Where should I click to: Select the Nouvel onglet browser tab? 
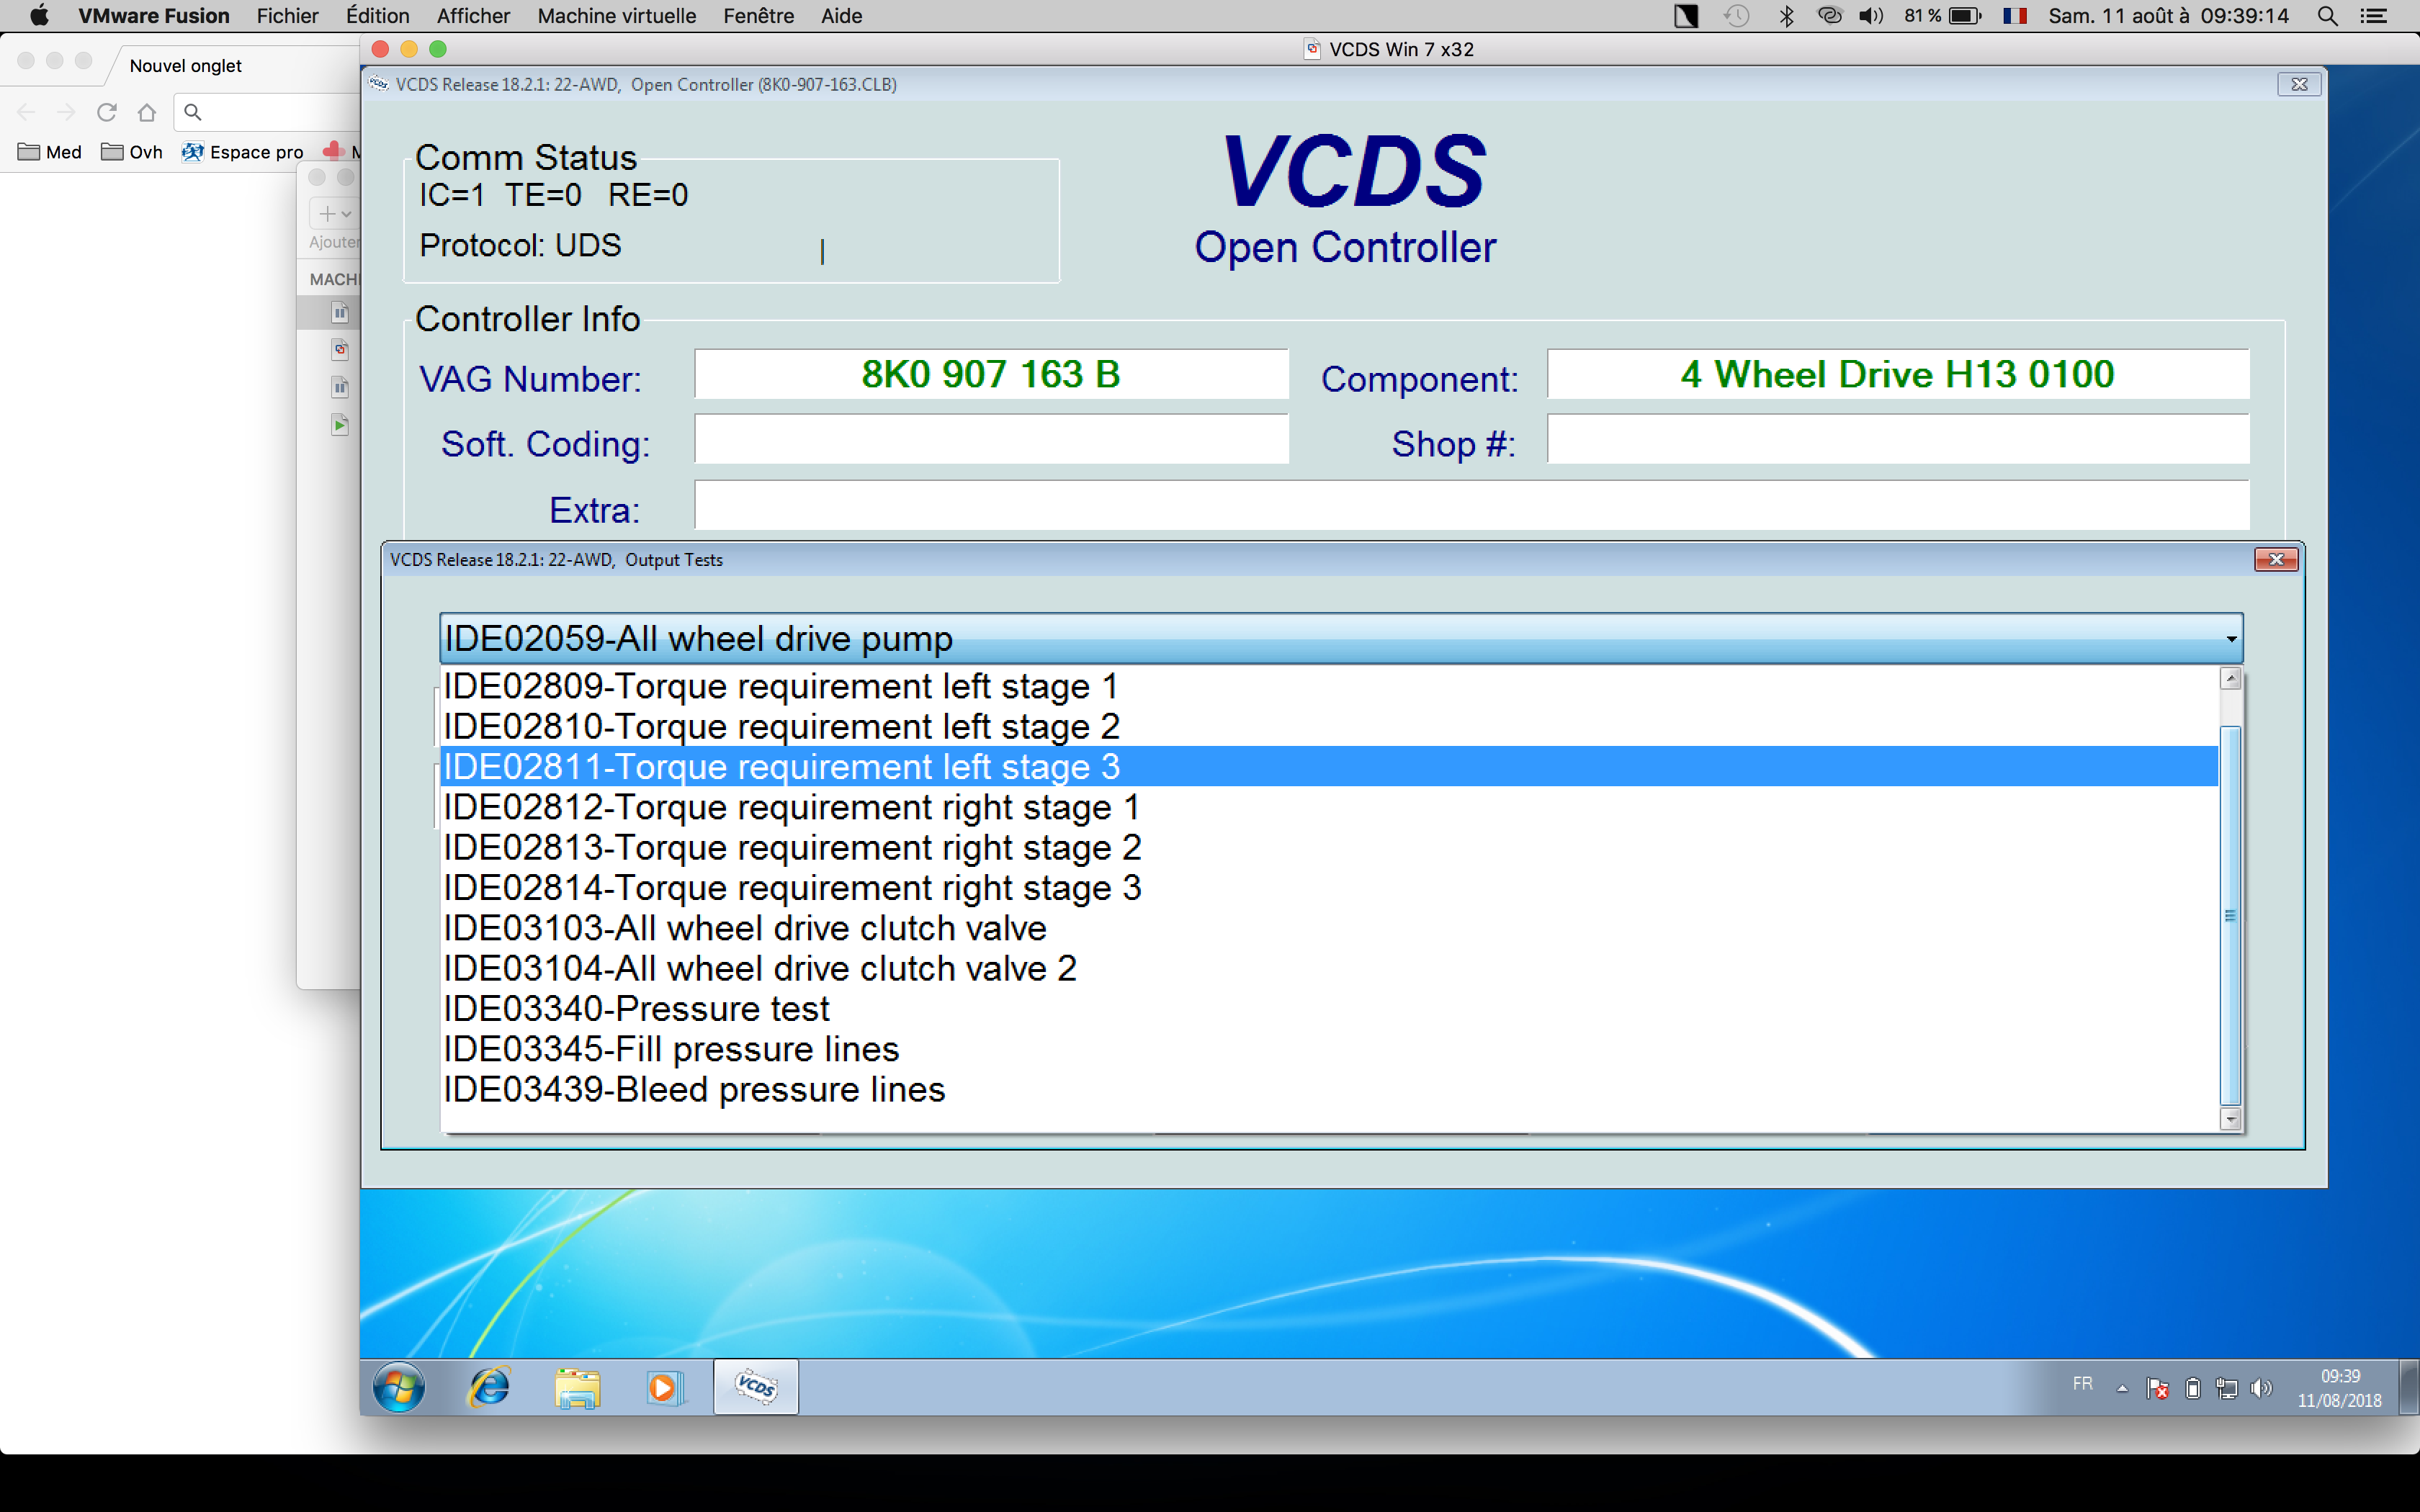[186, 65]
